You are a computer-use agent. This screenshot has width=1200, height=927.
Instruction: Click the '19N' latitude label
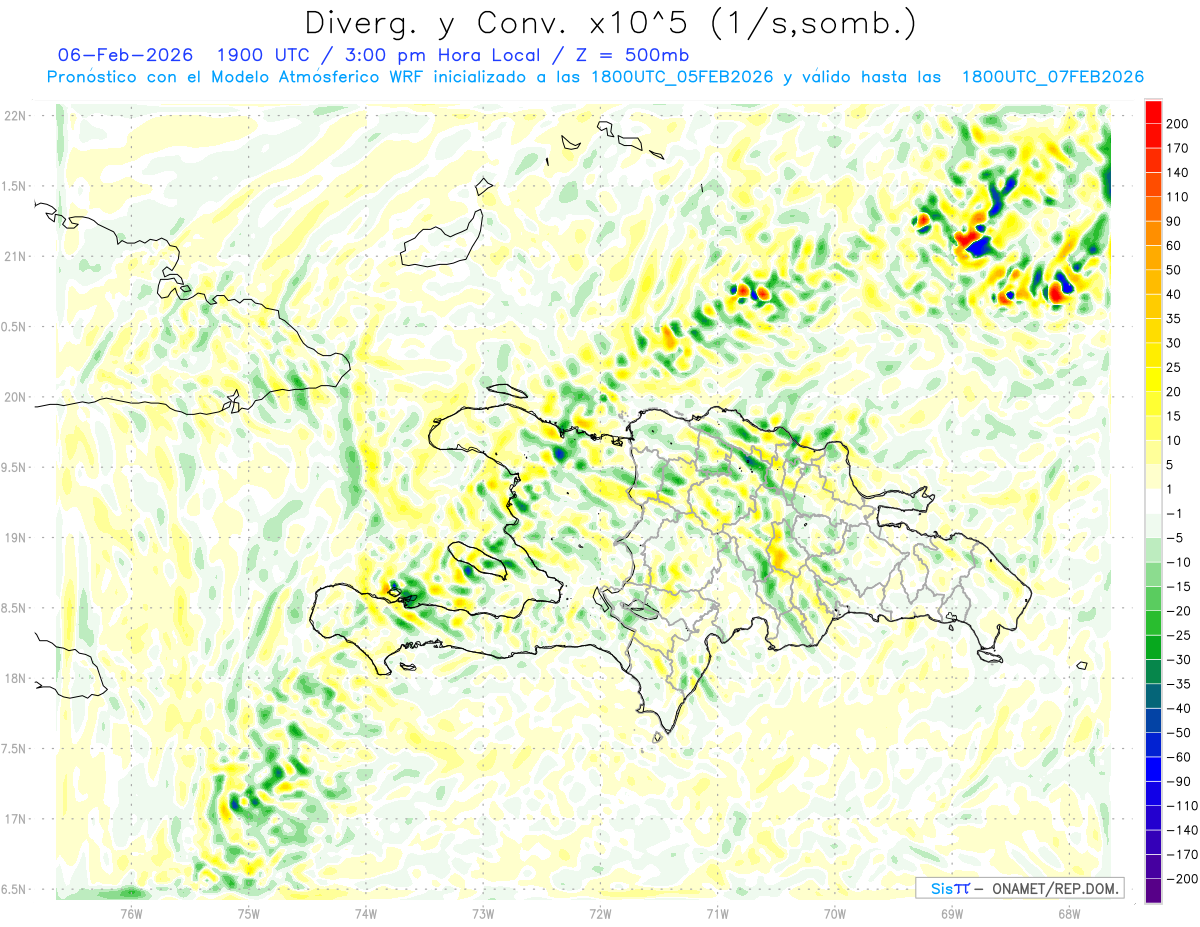[14, 538]
